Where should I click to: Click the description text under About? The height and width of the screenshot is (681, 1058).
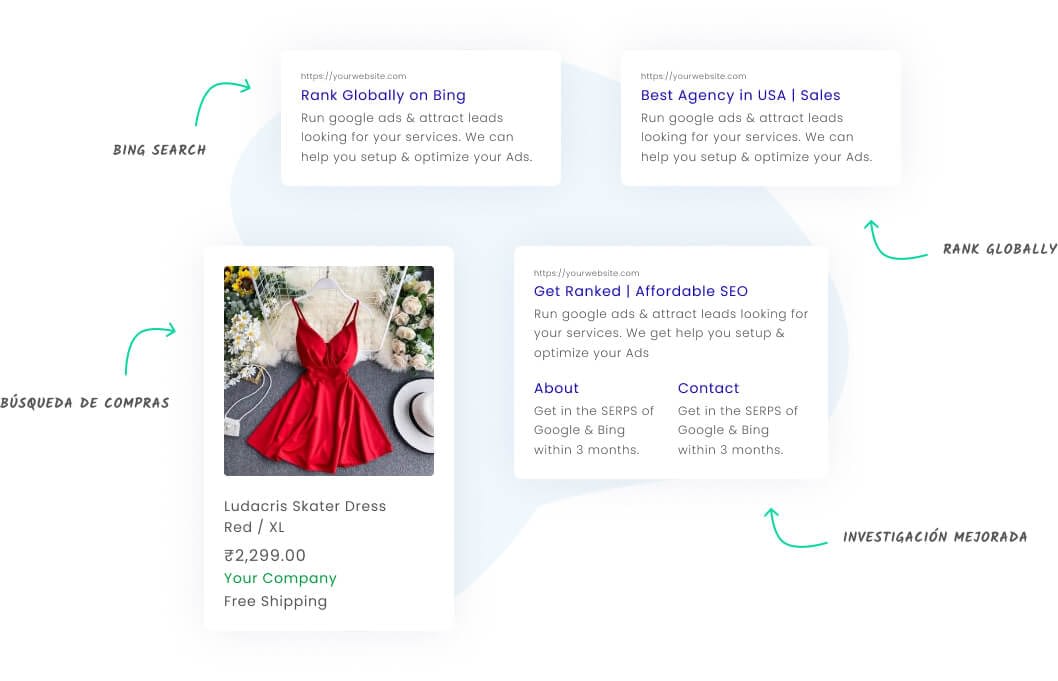594,430
